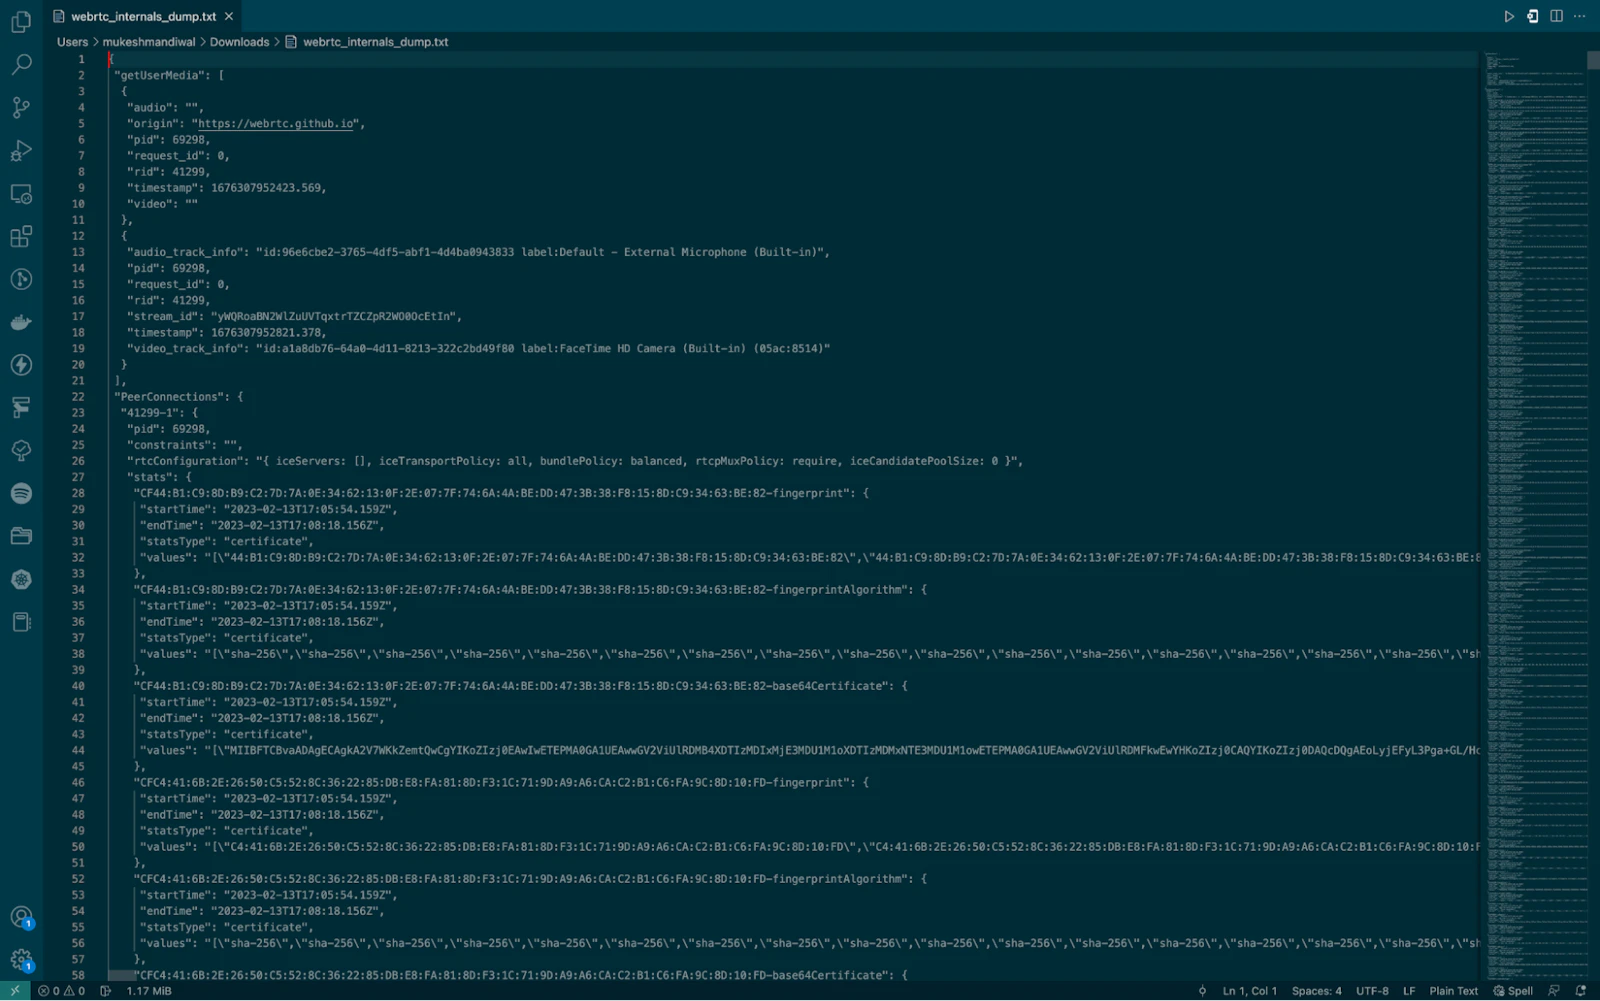Close the webrtc_internals_dump.txt tab
The height and width of the screenshot is (1001, 1600).
pyautogui.click(x=229, y=16)
